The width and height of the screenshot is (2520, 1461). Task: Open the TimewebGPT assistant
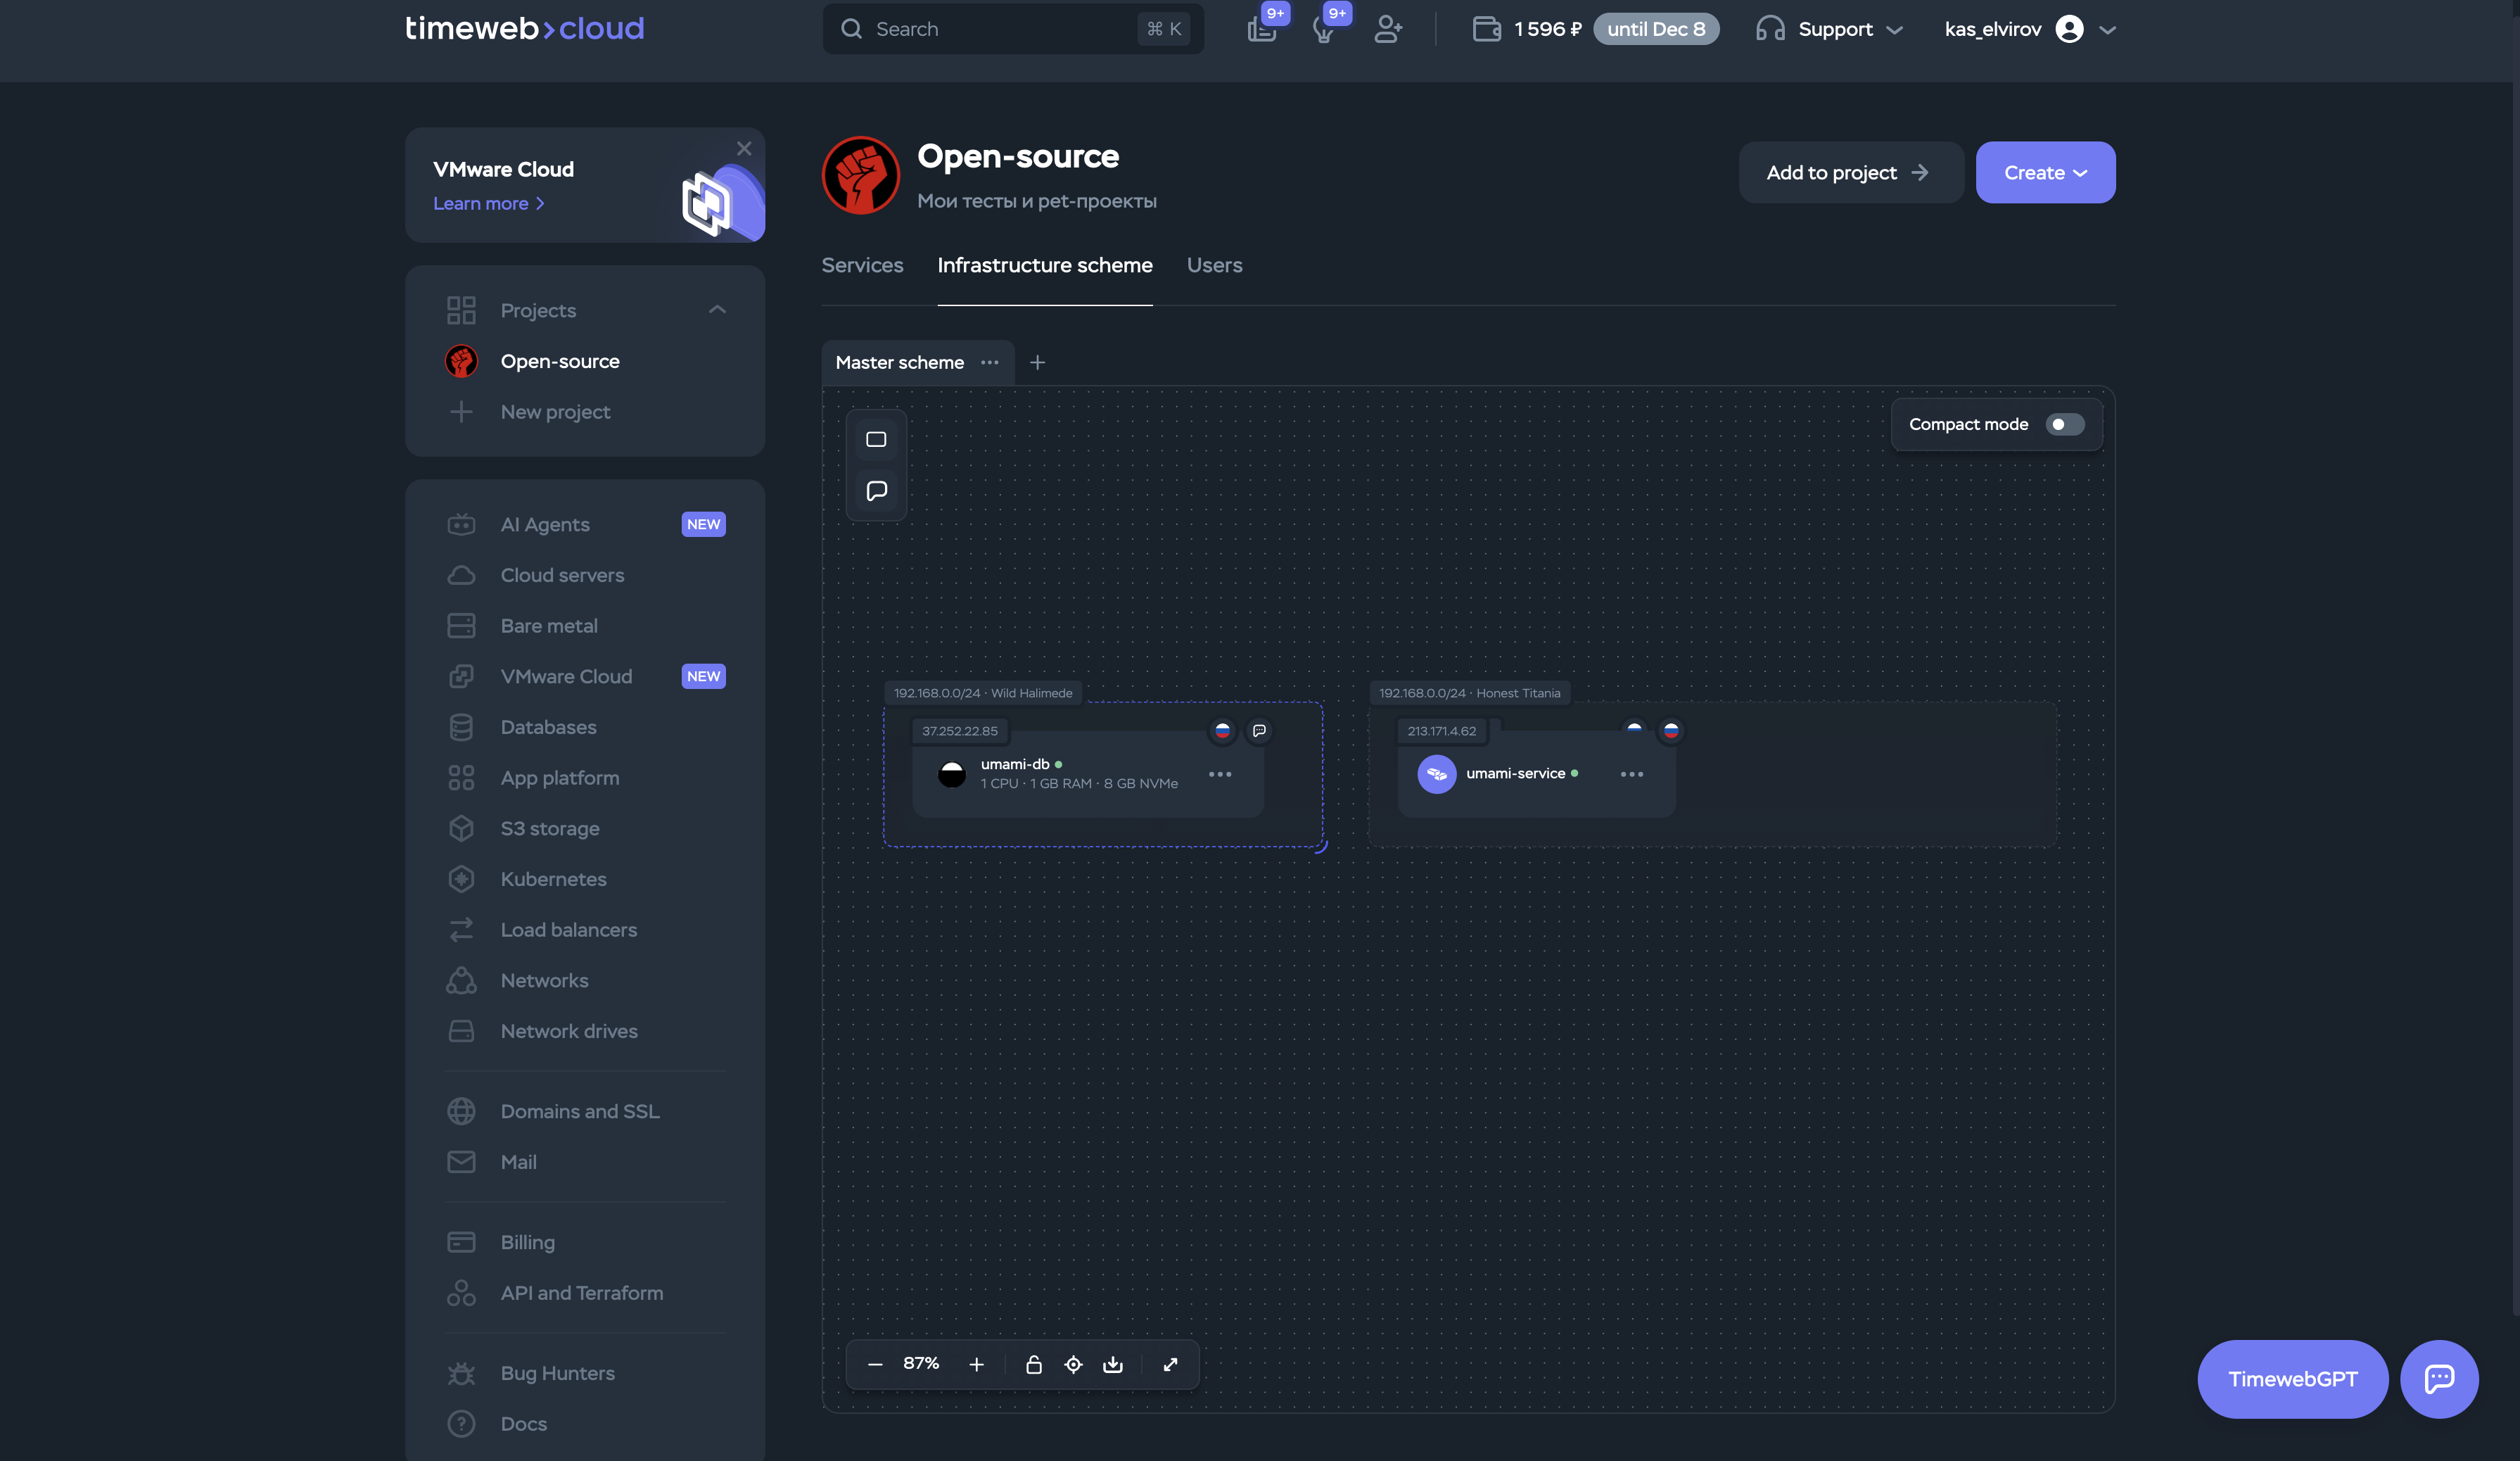click(2292, 1379)
